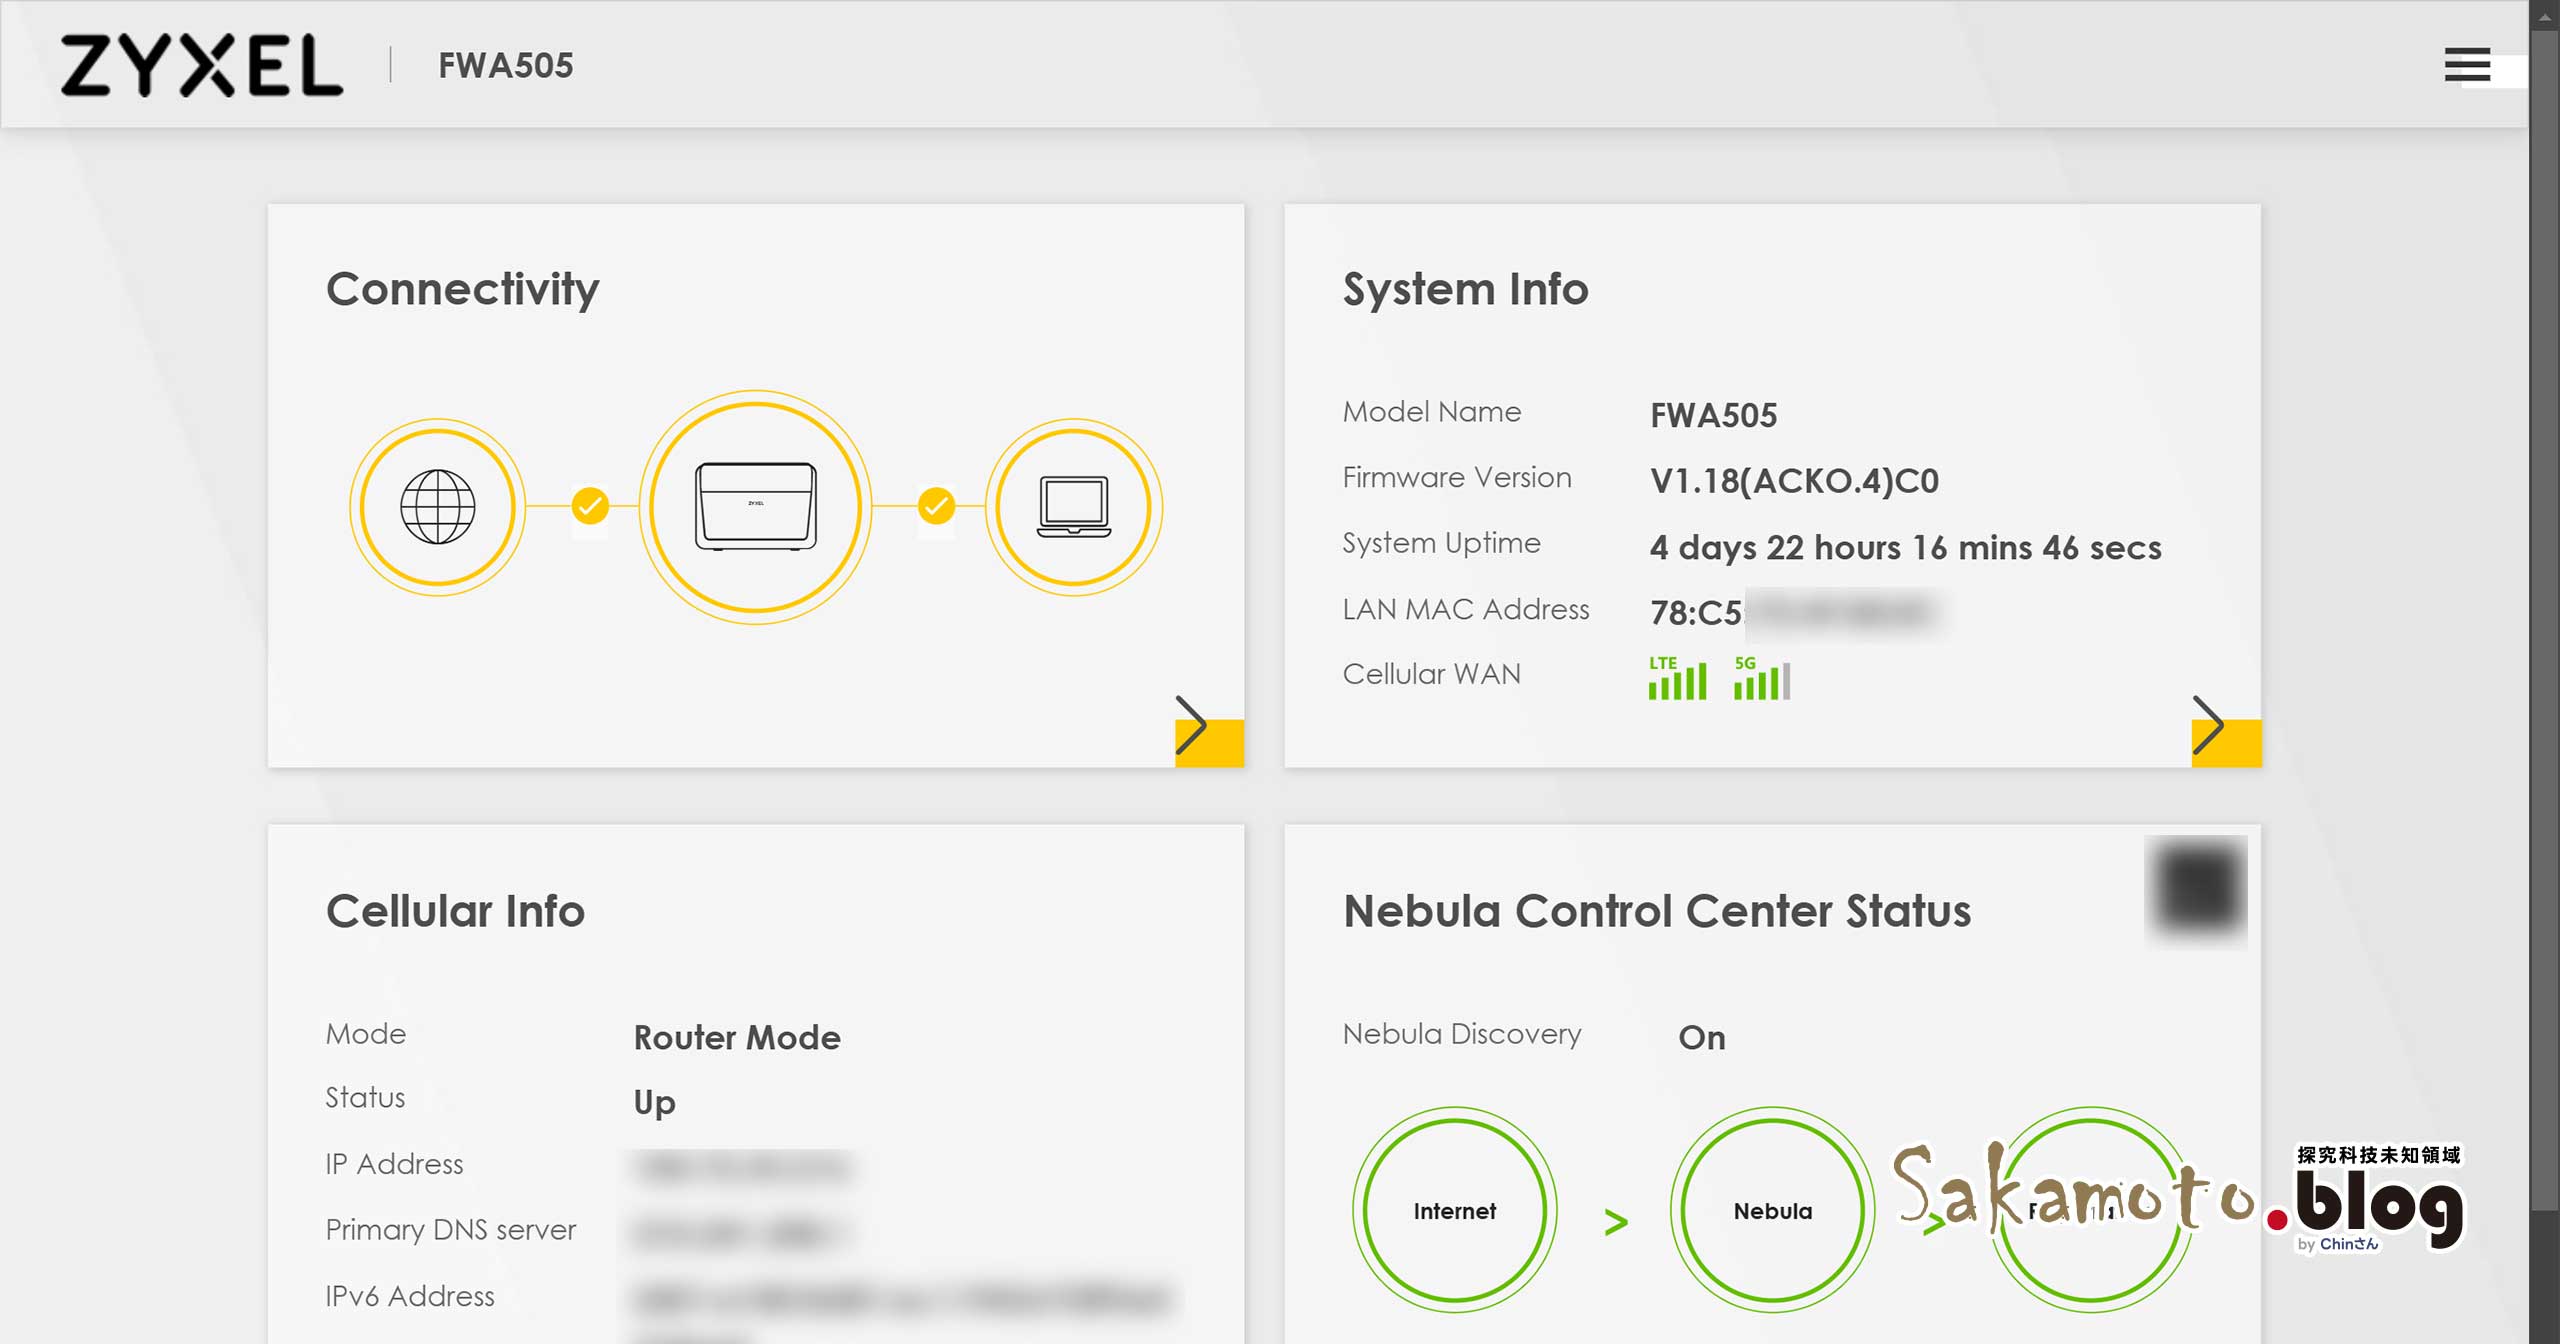Click the Primary DNS server label
Screen dimensions: 2560x1344
[x=450, y=1230]
